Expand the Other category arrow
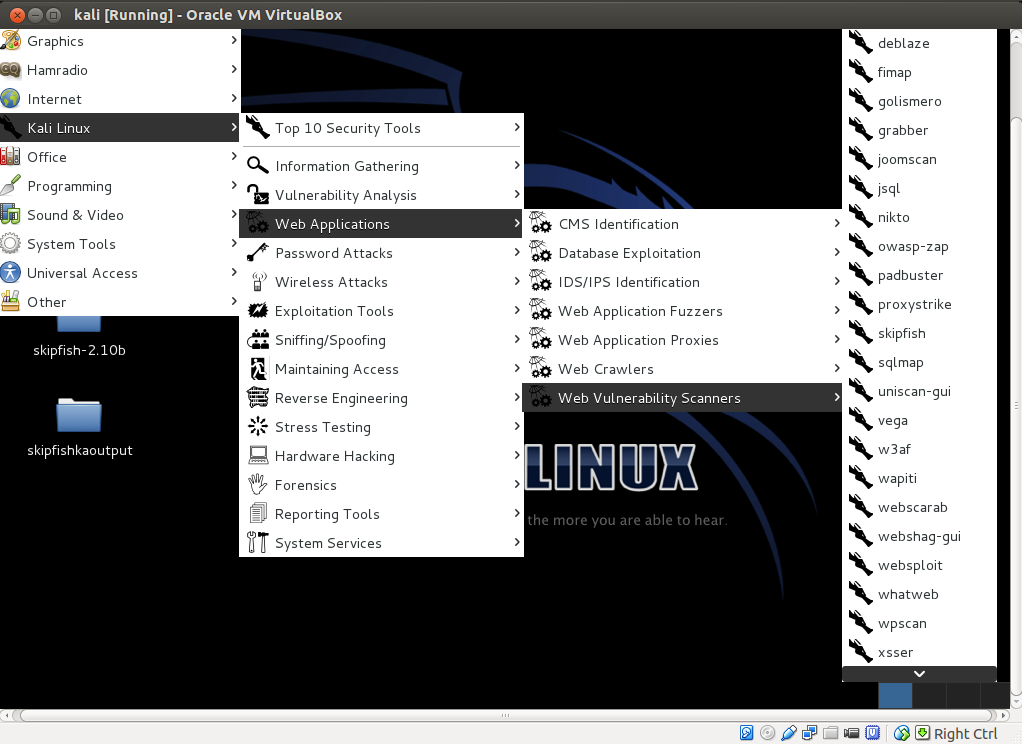1022x744 pixels. coord(233,301)
